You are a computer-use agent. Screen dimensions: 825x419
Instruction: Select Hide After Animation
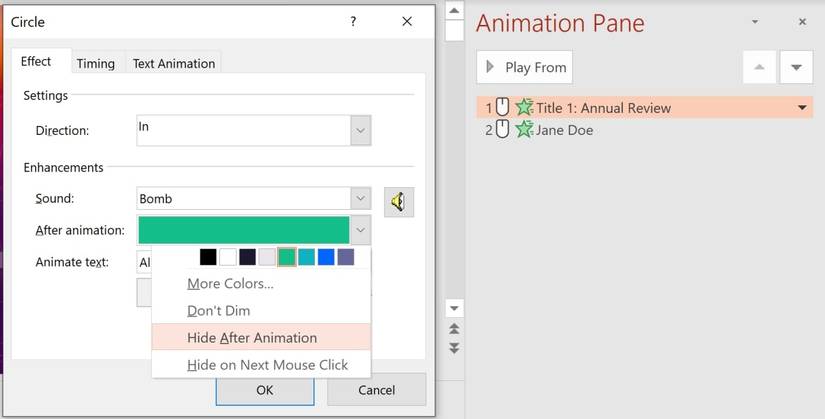coord(261,337)
